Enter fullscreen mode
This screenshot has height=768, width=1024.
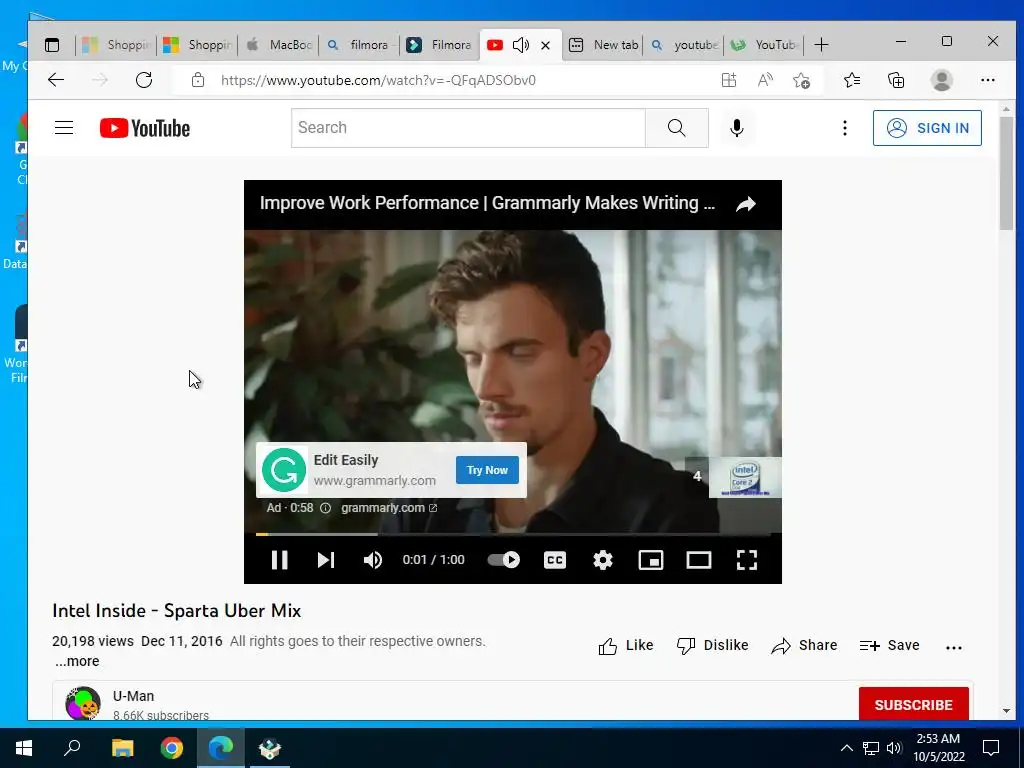[747, 560]
